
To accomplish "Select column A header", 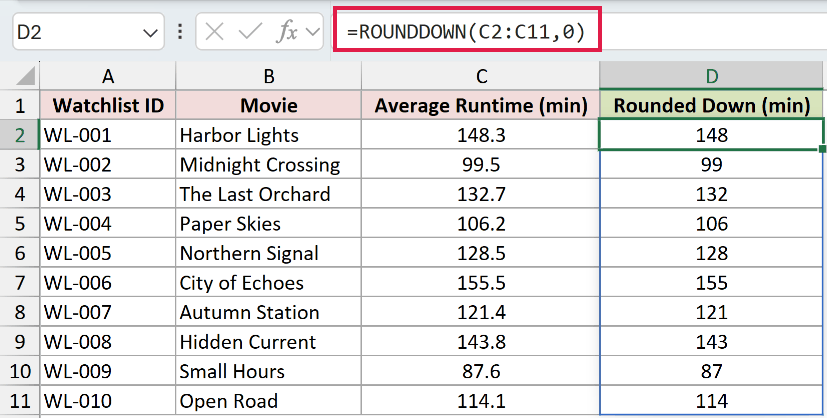I will [108, 76].
